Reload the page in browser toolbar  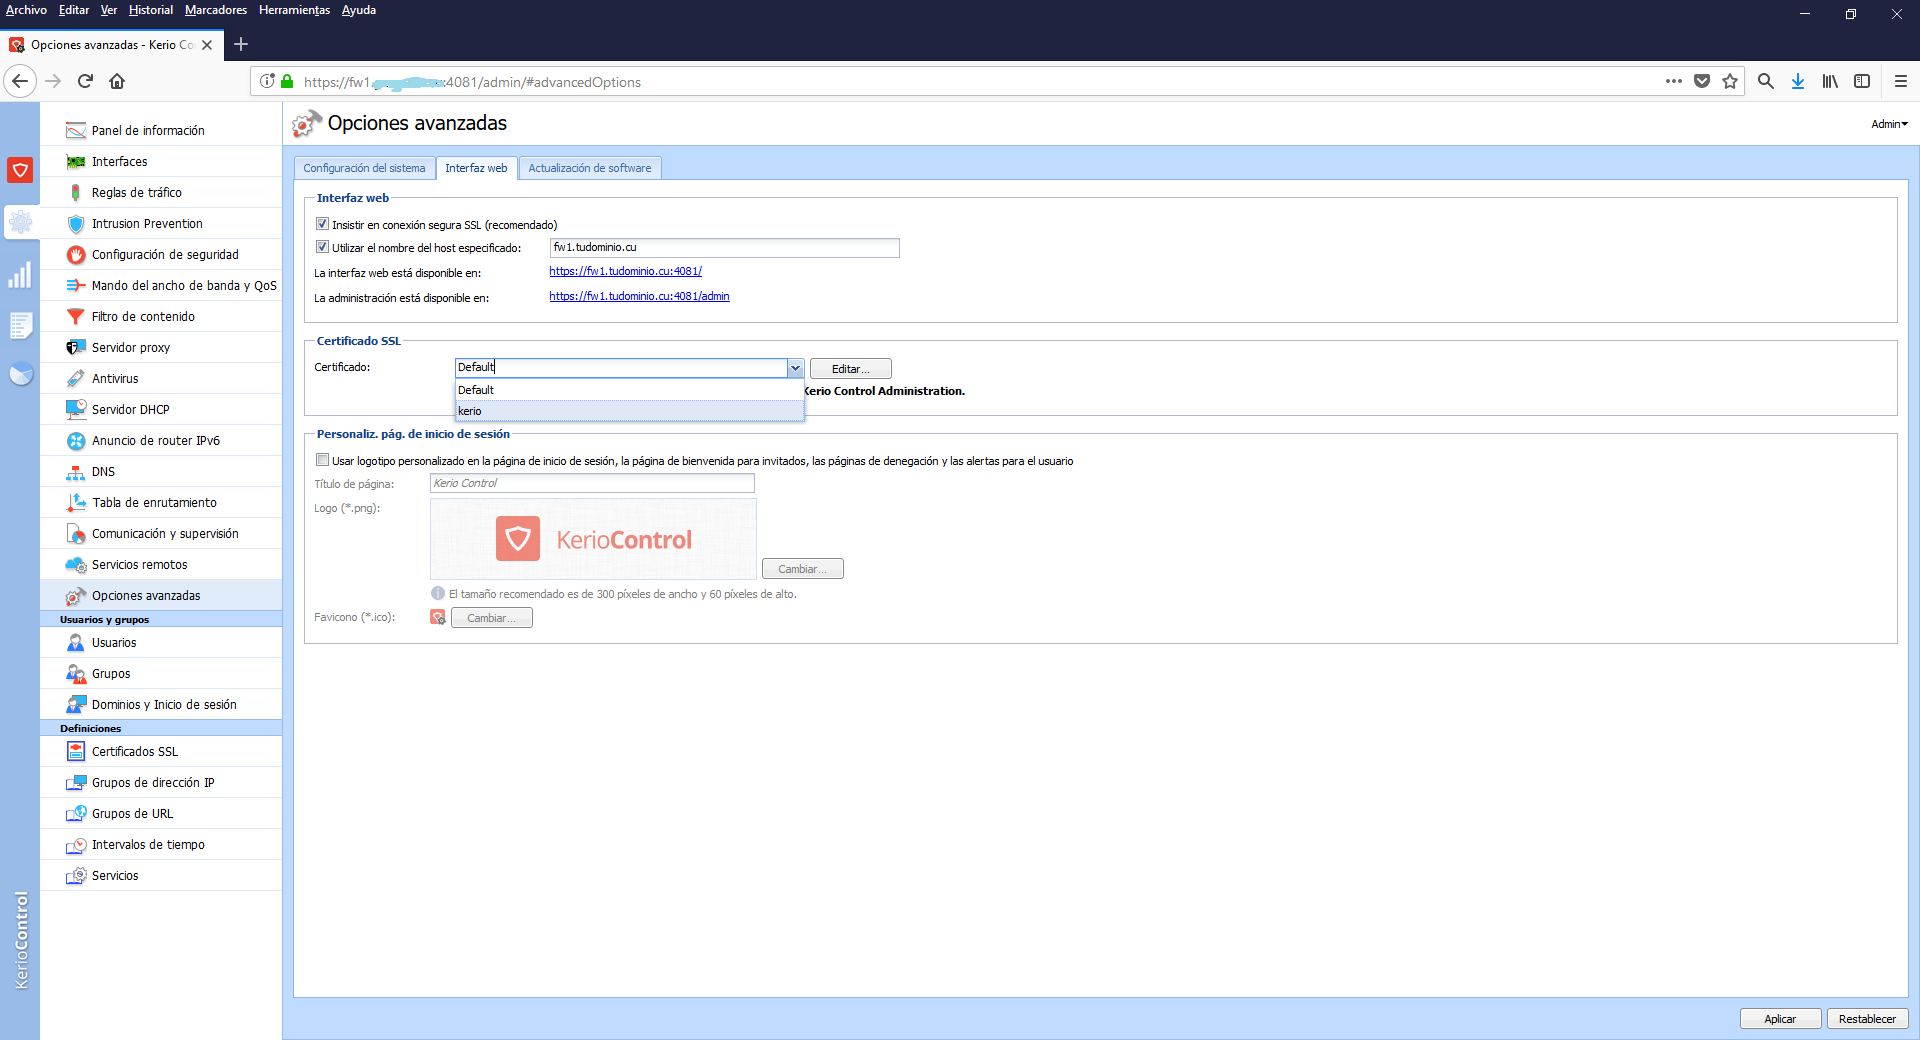[x=85, y=81]
